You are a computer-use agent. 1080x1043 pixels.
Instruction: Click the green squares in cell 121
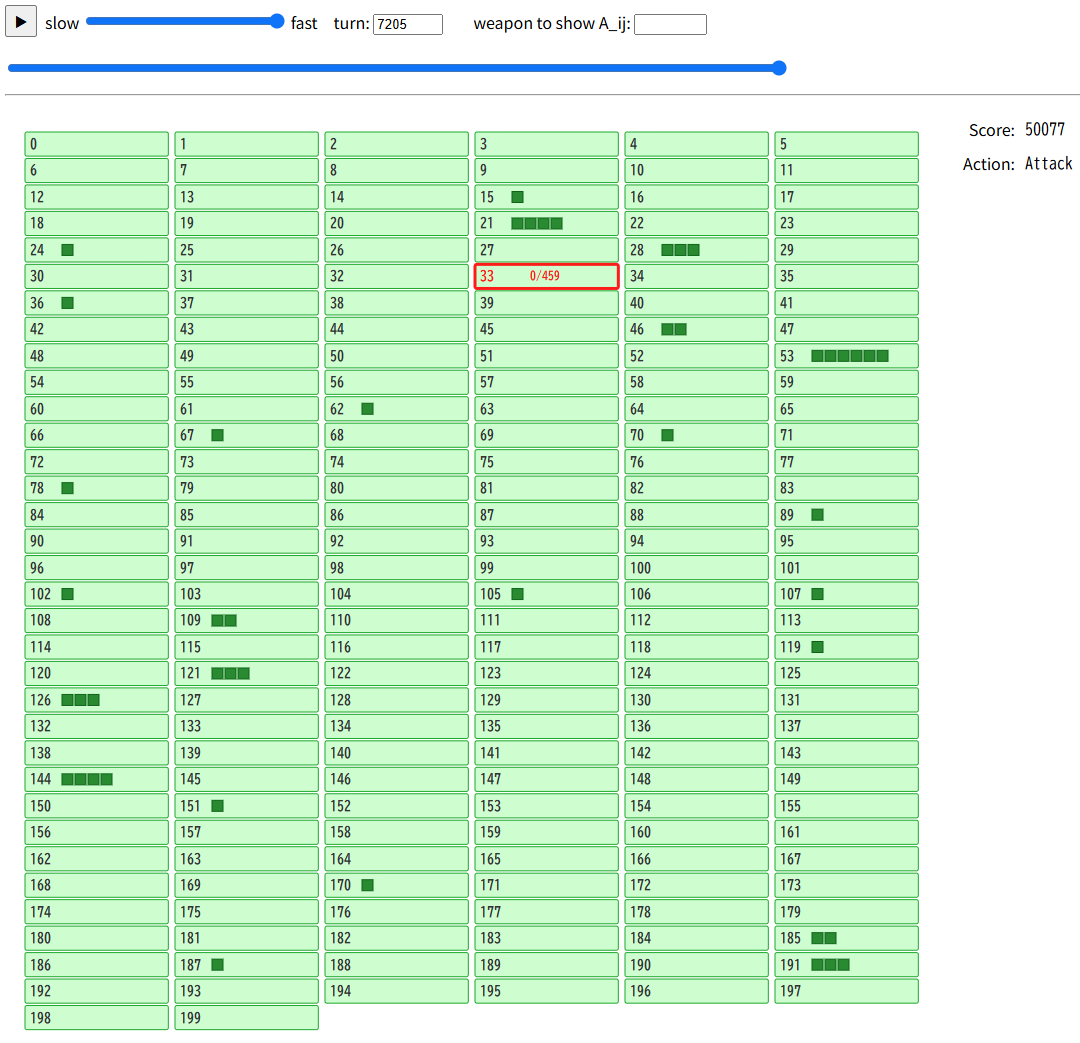(x=231, y=674)
